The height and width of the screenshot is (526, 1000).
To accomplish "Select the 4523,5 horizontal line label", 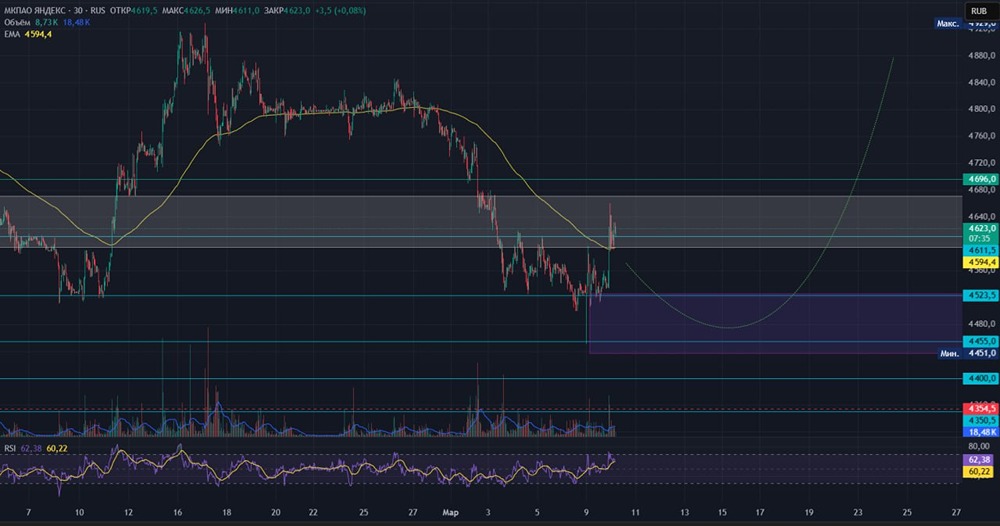I will coord(980,296).
